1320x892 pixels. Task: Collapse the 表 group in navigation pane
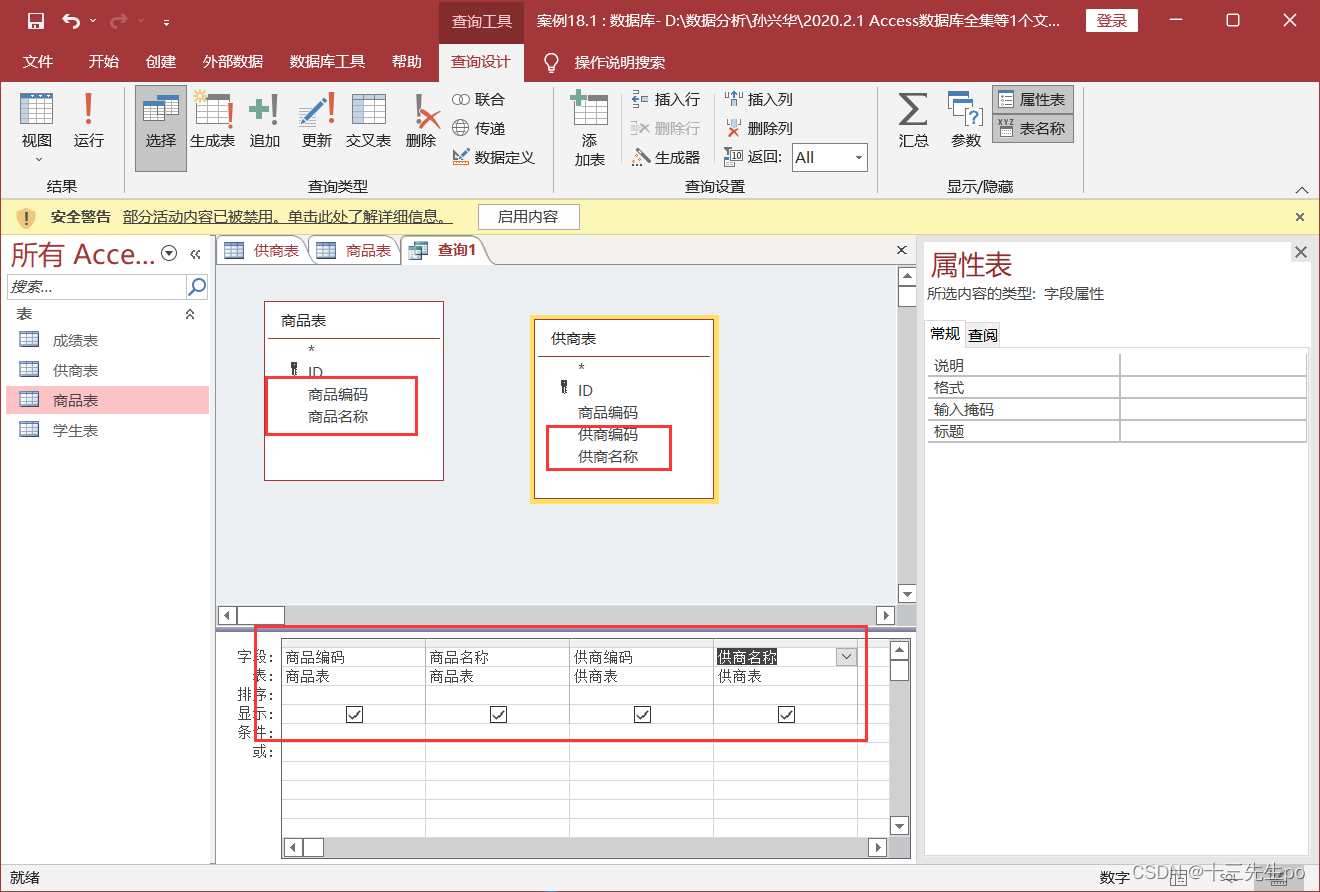coord(190,314)
